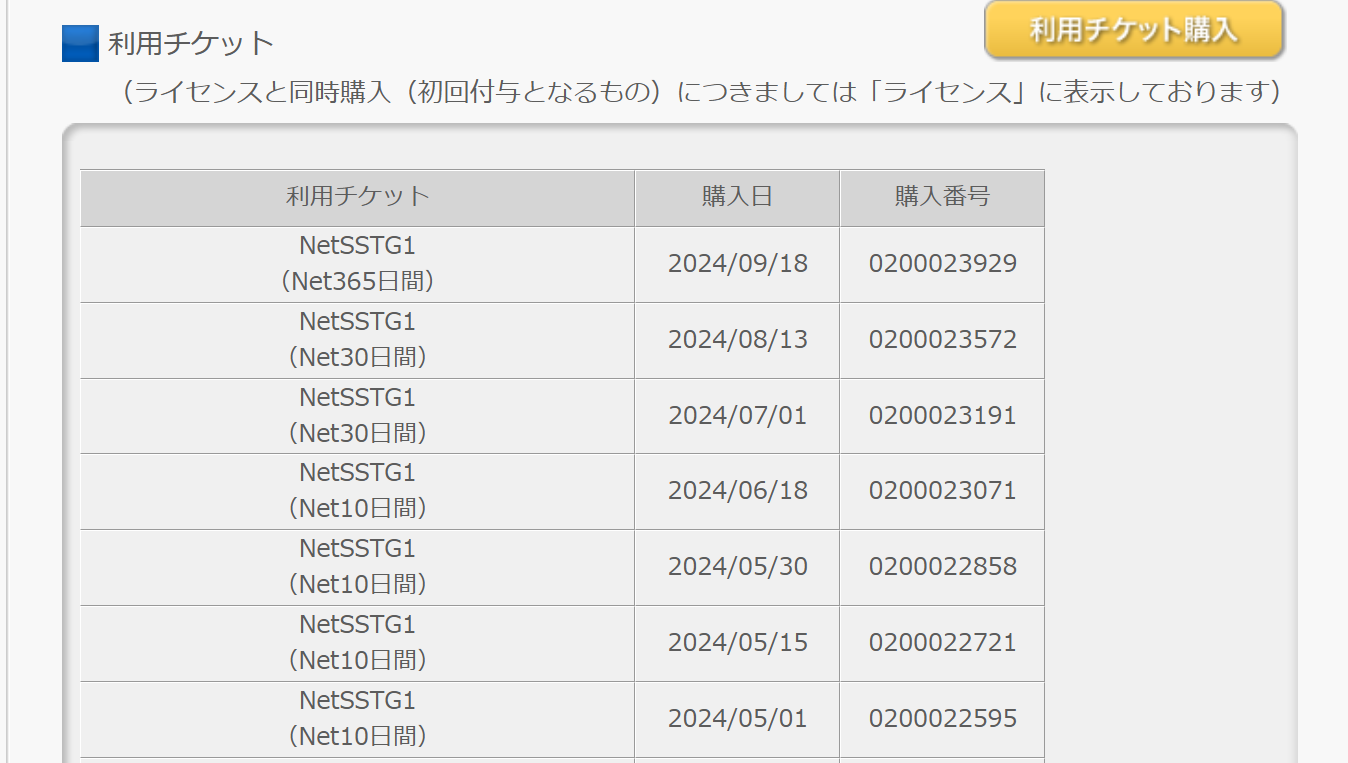The width and height of the screenshot is (1348, 763).
Task: Click the 購入番号 column header
Action: pos(942,197)
